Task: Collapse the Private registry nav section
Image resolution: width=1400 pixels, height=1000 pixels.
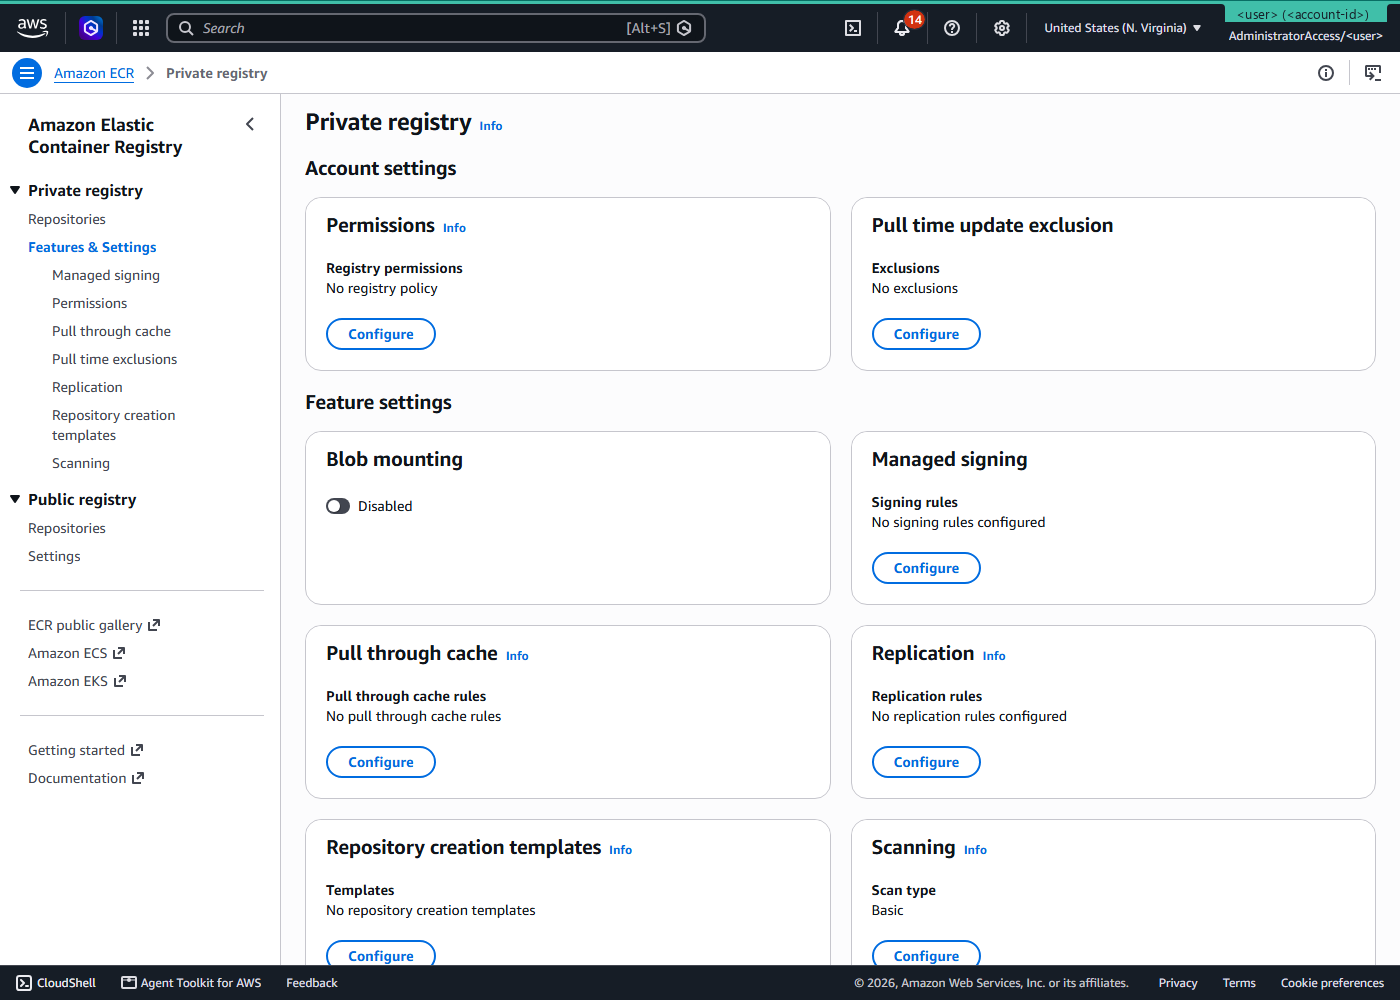Action: click(15, 190)
